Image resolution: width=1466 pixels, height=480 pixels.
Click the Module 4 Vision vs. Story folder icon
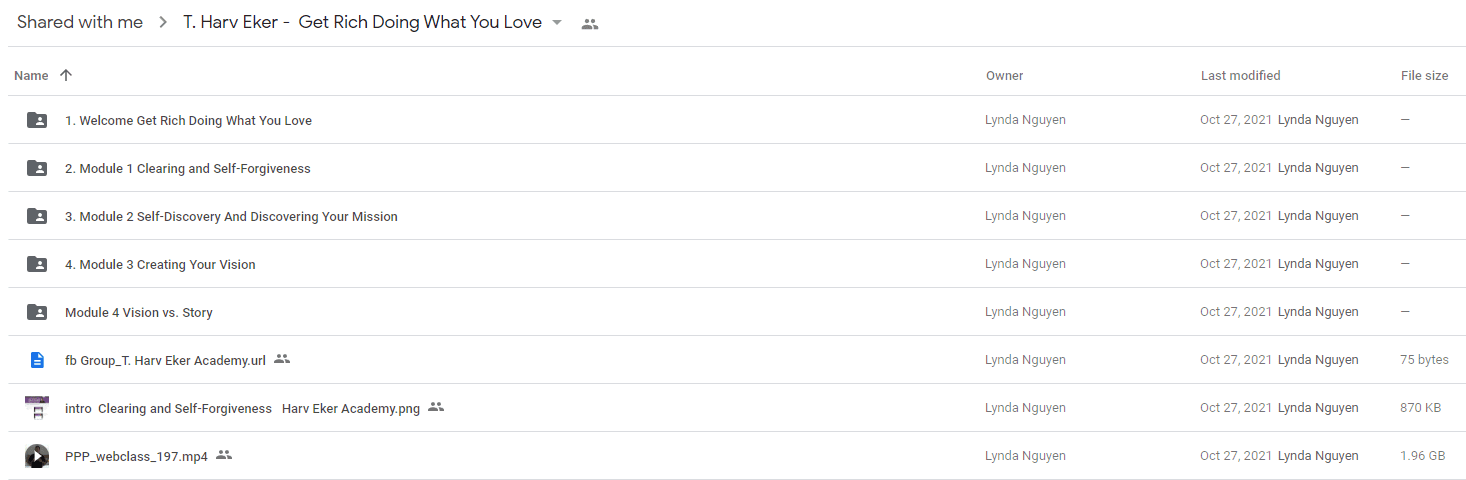37,312
